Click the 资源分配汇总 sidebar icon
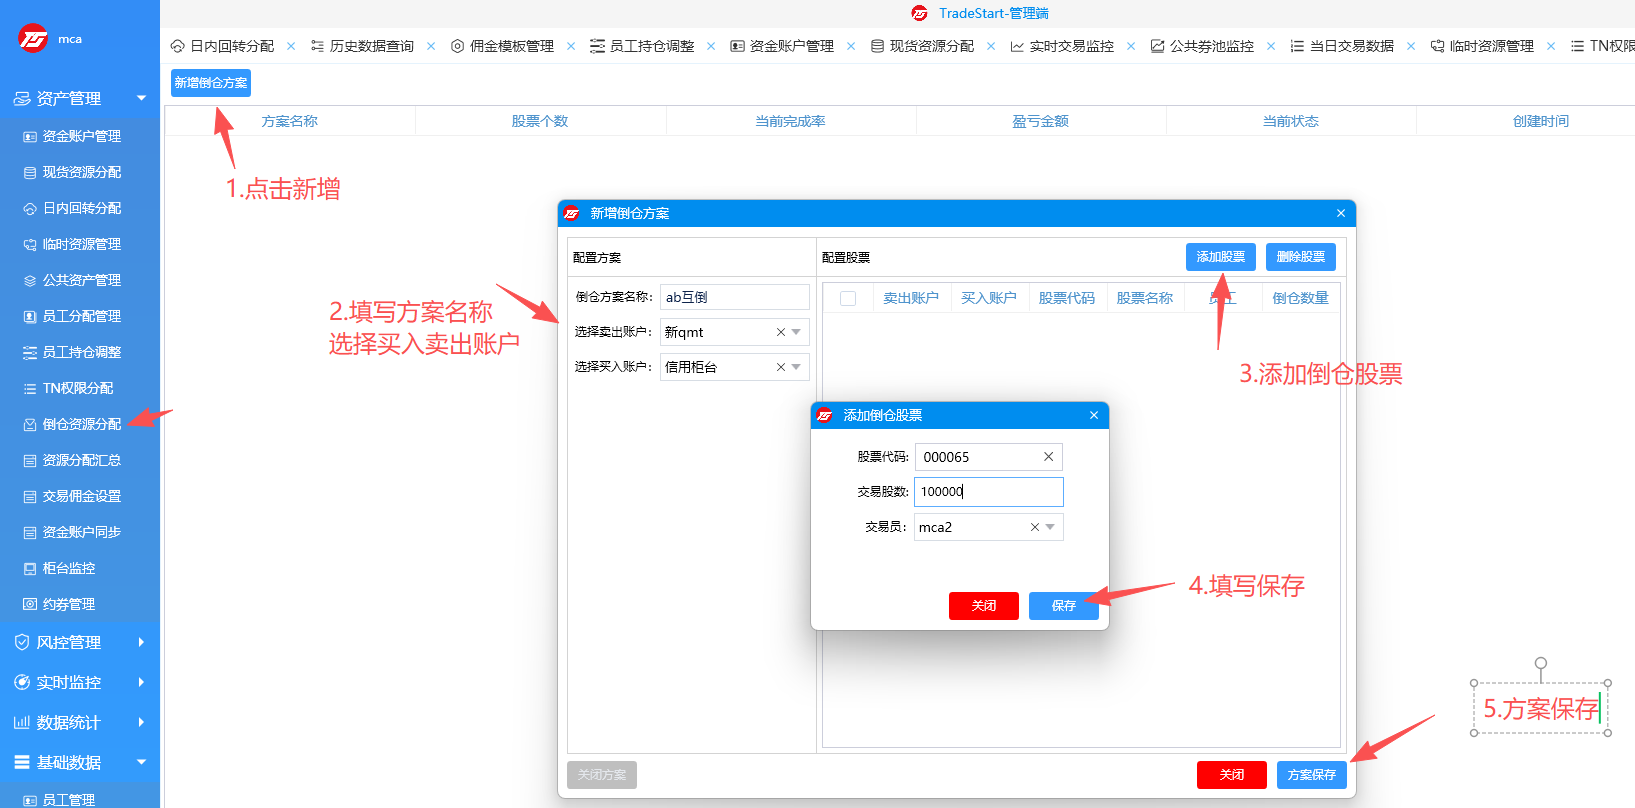This screenshot has height=808, width=1635. [30, 461]
